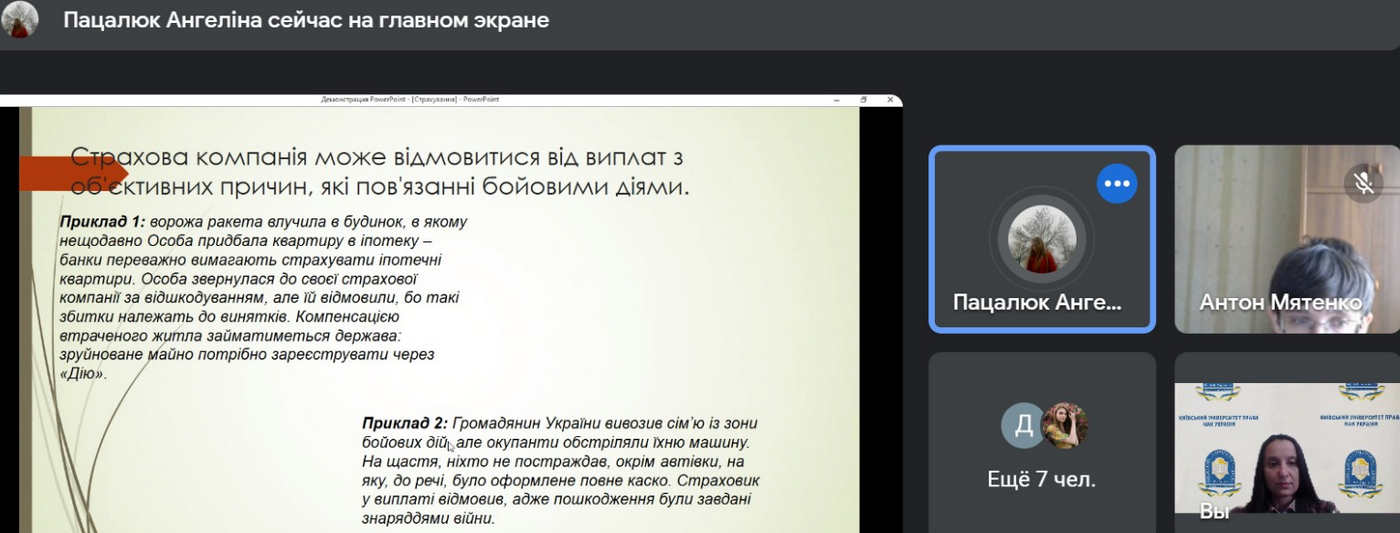Minimize the PowerPoint demonstration window
Viewport: 1400px width, 533px height.
836,100
